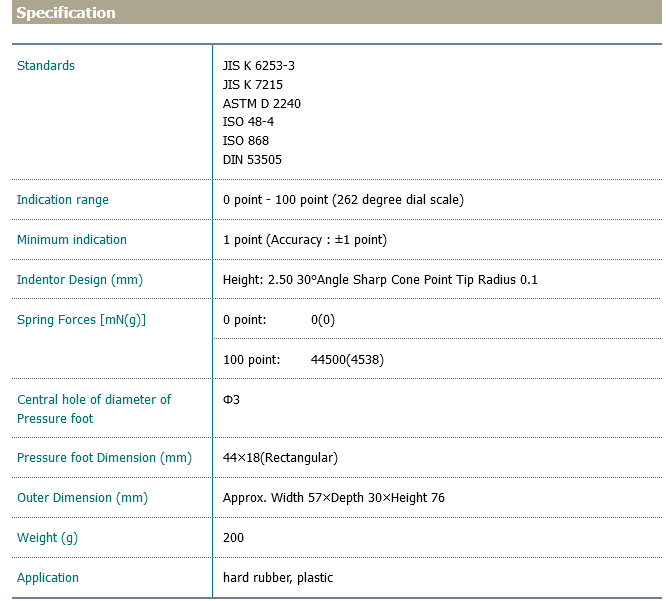The height and width of the screenshot is (601, 666).
Task: Click the Spring Forces [mN(g)] label
Action: coord(82,320)
